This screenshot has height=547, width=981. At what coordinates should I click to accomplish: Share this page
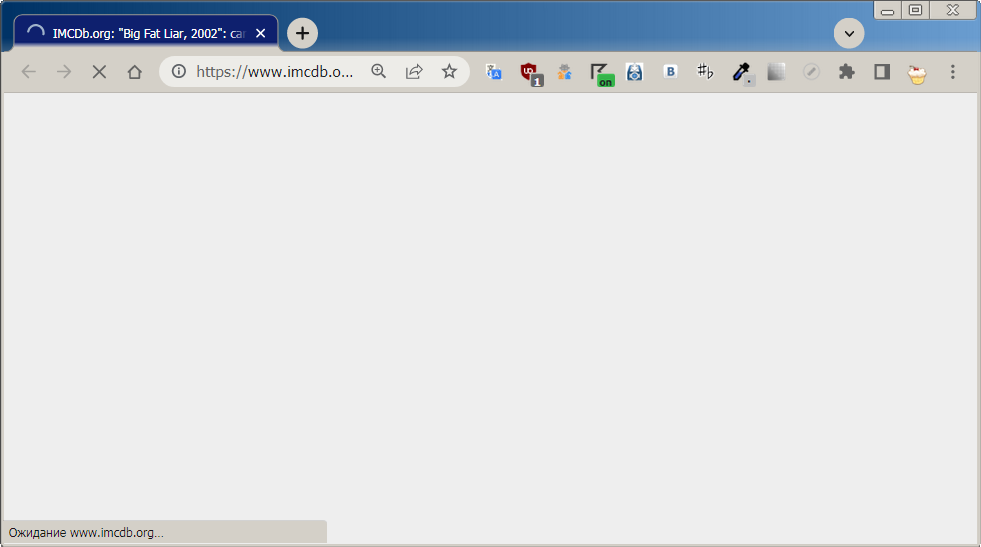point(414,71)
